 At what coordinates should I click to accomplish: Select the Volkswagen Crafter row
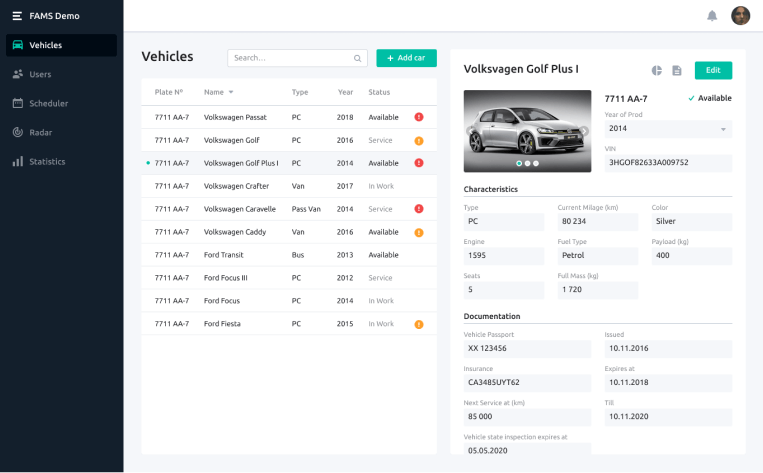pos(289,186)
